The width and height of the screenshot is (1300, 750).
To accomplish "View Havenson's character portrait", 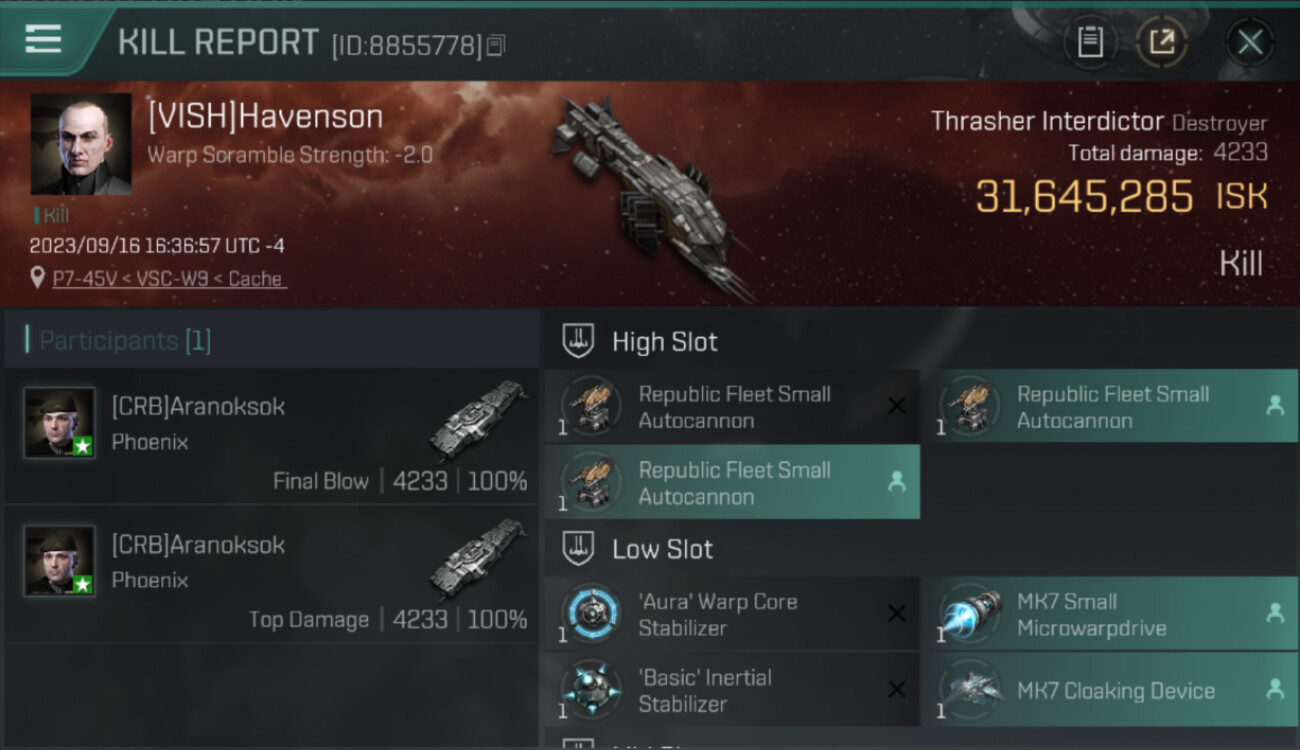I will [x=81, y=144].
